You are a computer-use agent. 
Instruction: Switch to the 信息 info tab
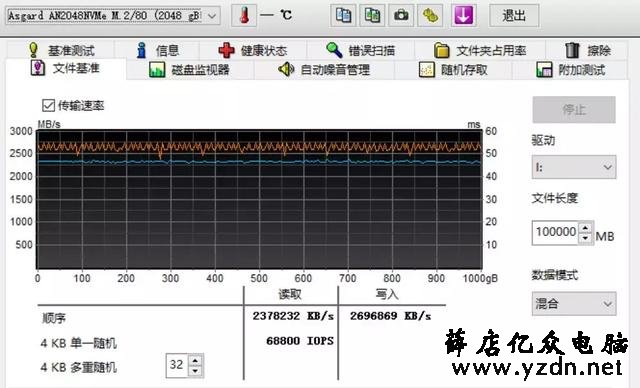click(x=157, y=50)
